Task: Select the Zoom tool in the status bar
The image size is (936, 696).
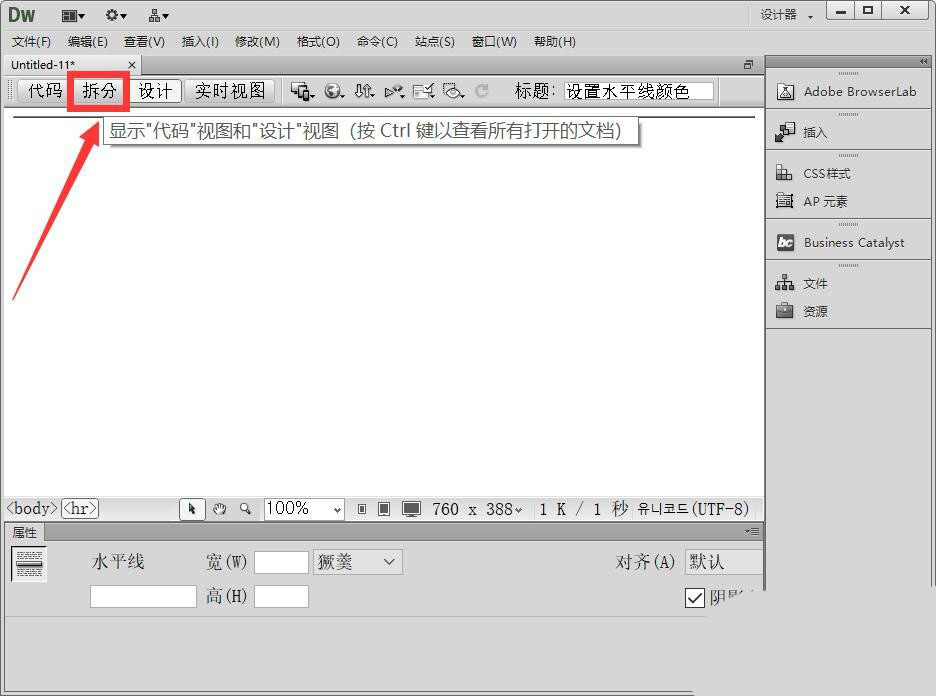Action: click(x=245, y=509)
